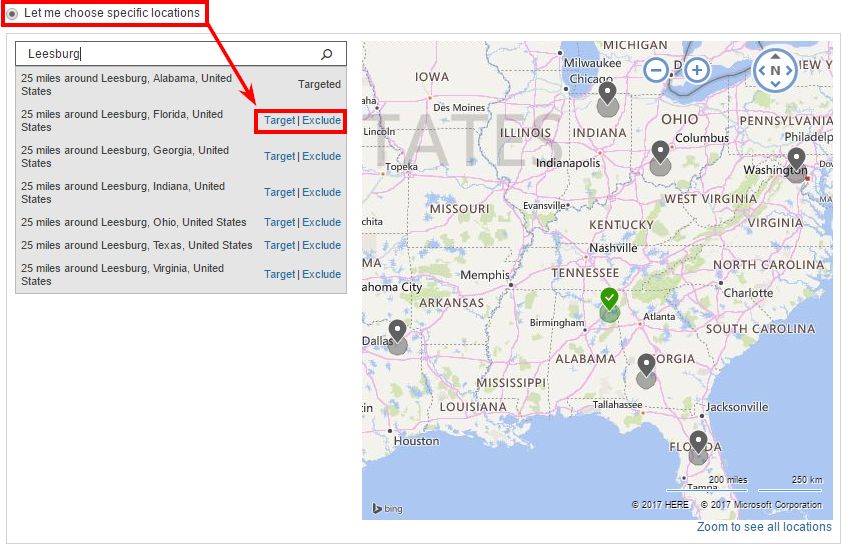
Task: Select the gray map pin near Chicago
Action: click(607, 96)
